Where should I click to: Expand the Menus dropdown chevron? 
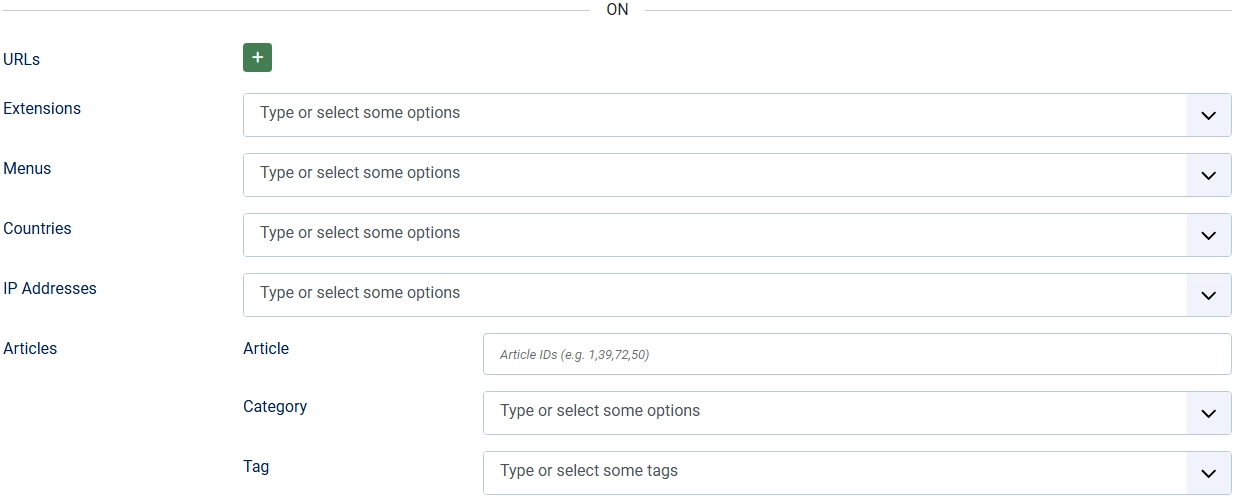[1208, 175]
